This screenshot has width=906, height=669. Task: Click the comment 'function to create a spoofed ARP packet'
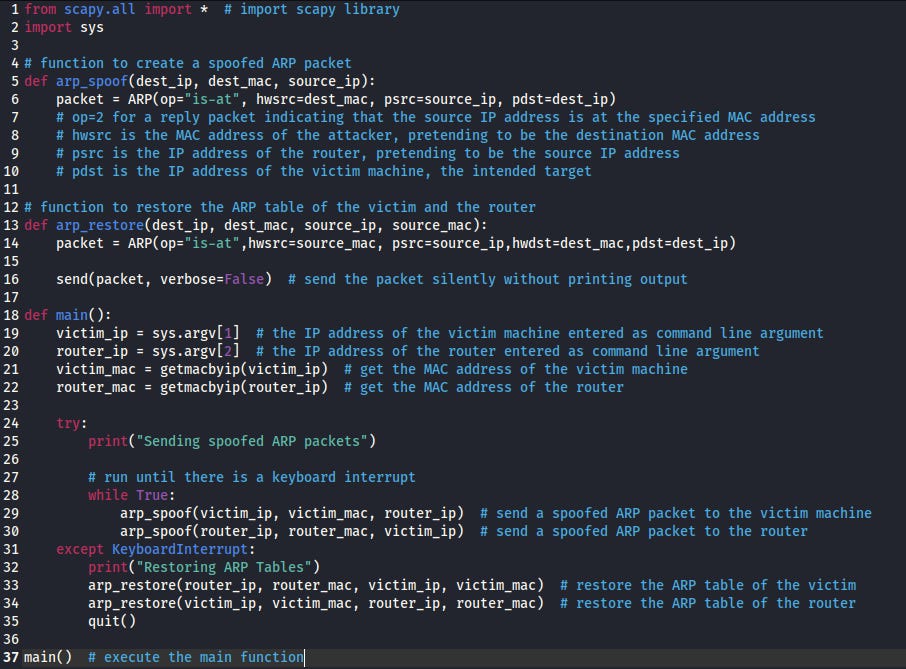[x=188, y=63]
